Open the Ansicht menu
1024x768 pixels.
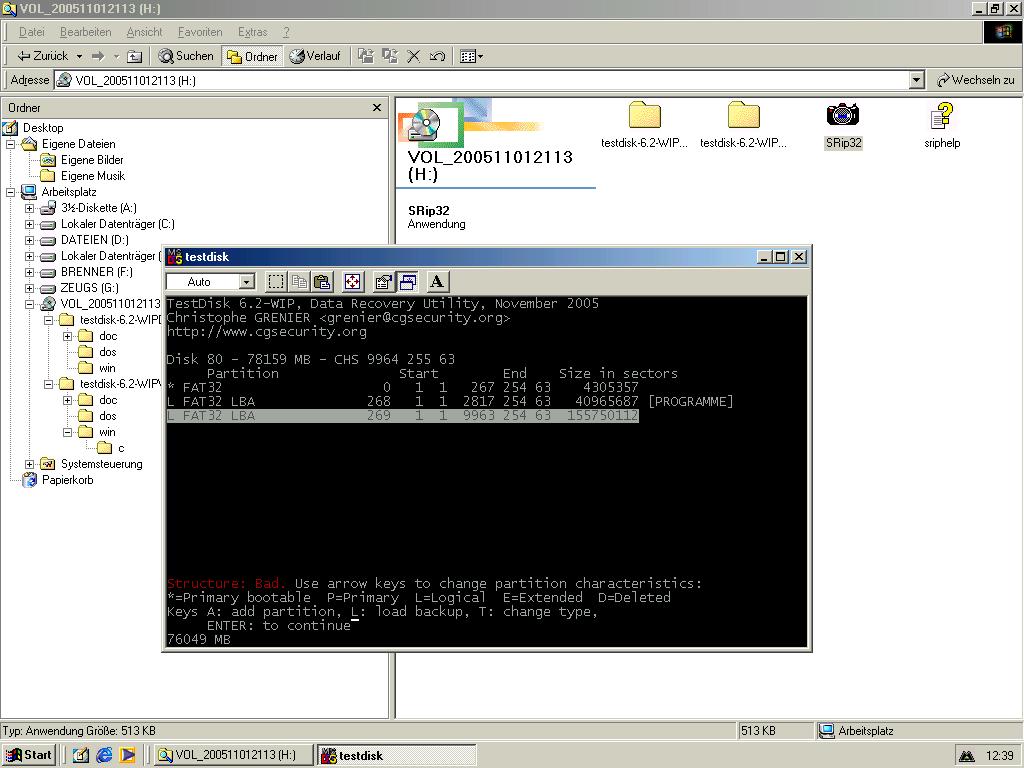144,32
